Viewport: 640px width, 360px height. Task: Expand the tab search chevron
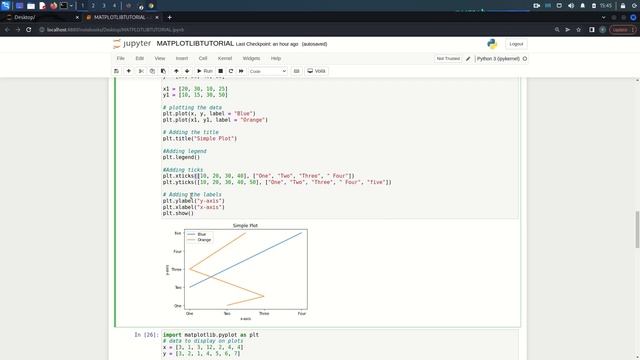[604, 18]
